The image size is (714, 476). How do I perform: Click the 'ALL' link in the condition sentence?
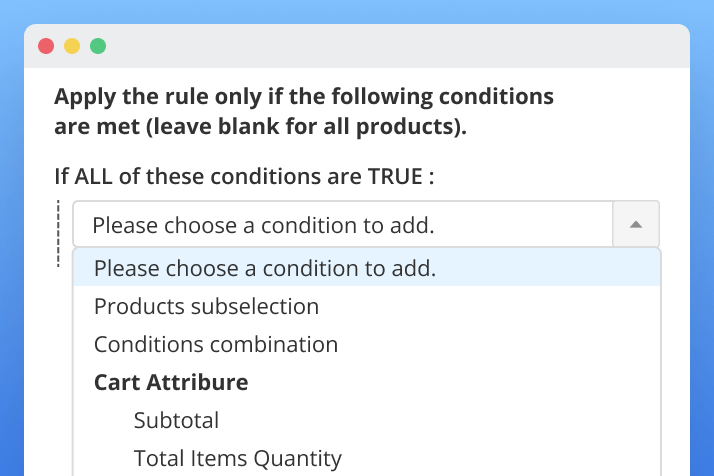point(94,177)
